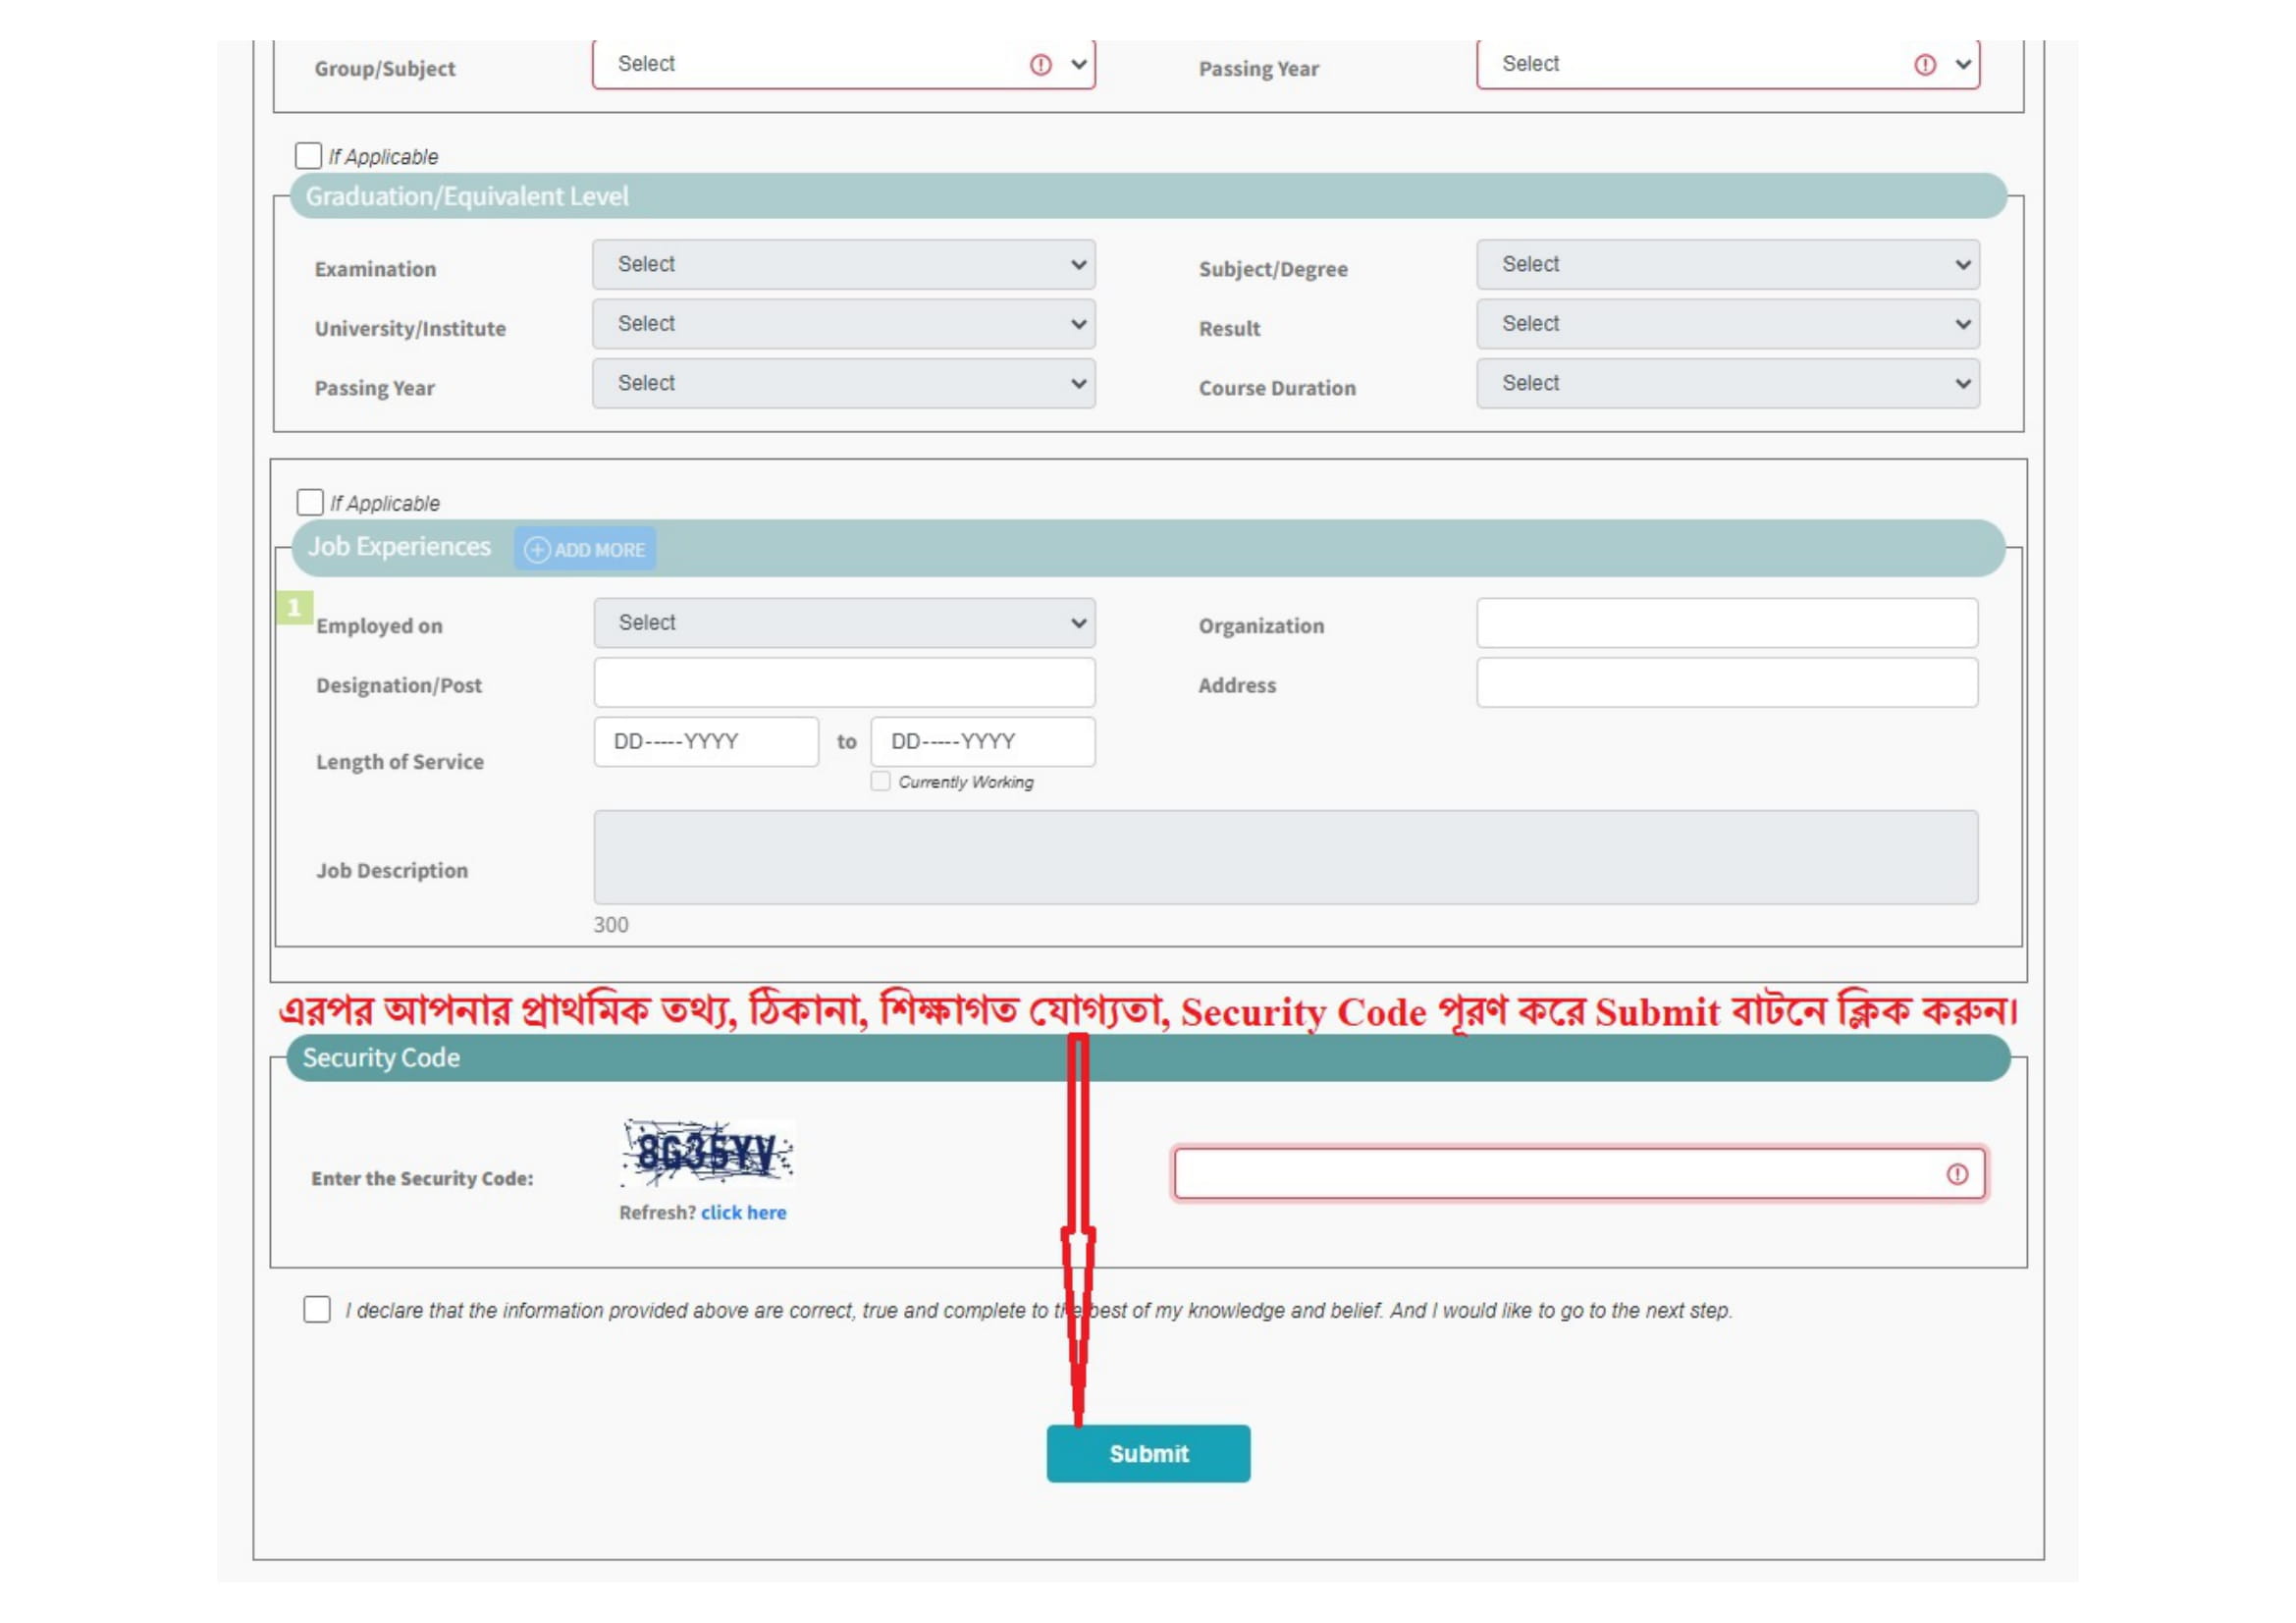Screen dimensions: 2296x1623
Task: Click the green number 1 badge
Action: click(x=294, y=607)
